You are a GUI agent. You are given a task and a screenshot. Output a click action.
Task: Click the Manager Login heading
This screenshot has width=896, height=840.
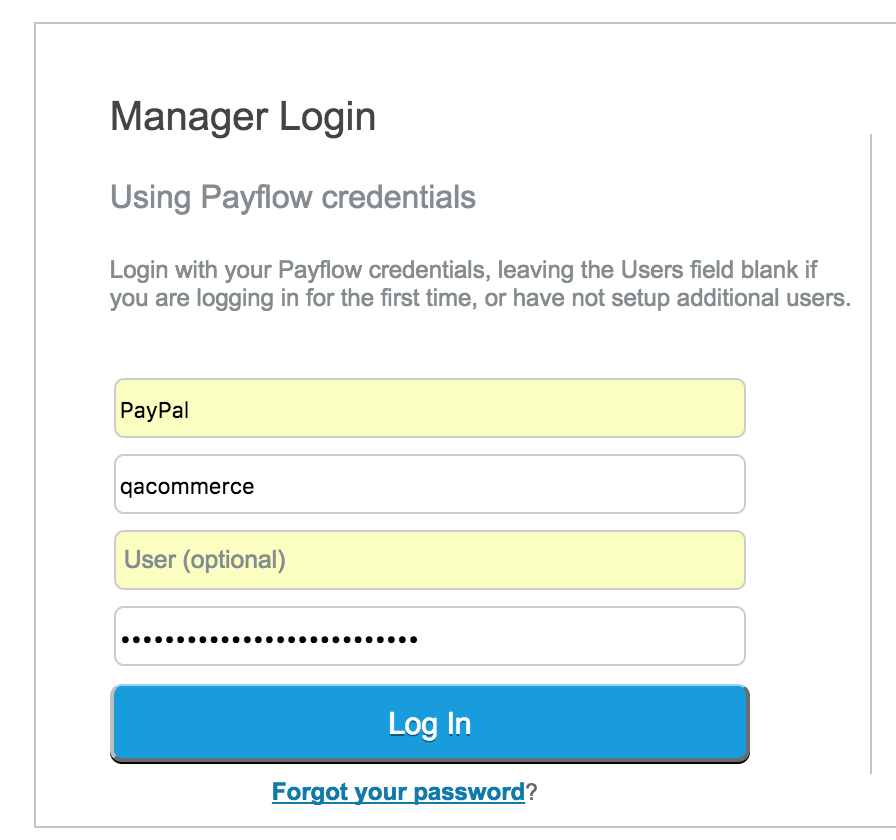pyautogui.click(x=243, y=117)
